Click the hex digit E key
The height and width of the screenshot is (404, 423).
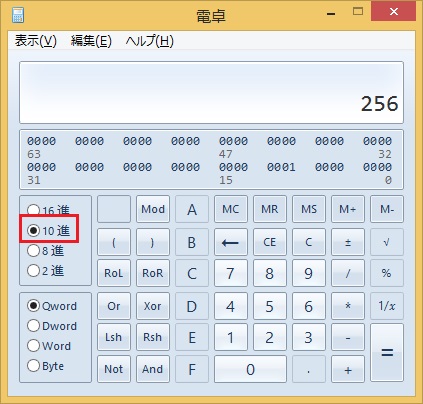pos(192,337)
